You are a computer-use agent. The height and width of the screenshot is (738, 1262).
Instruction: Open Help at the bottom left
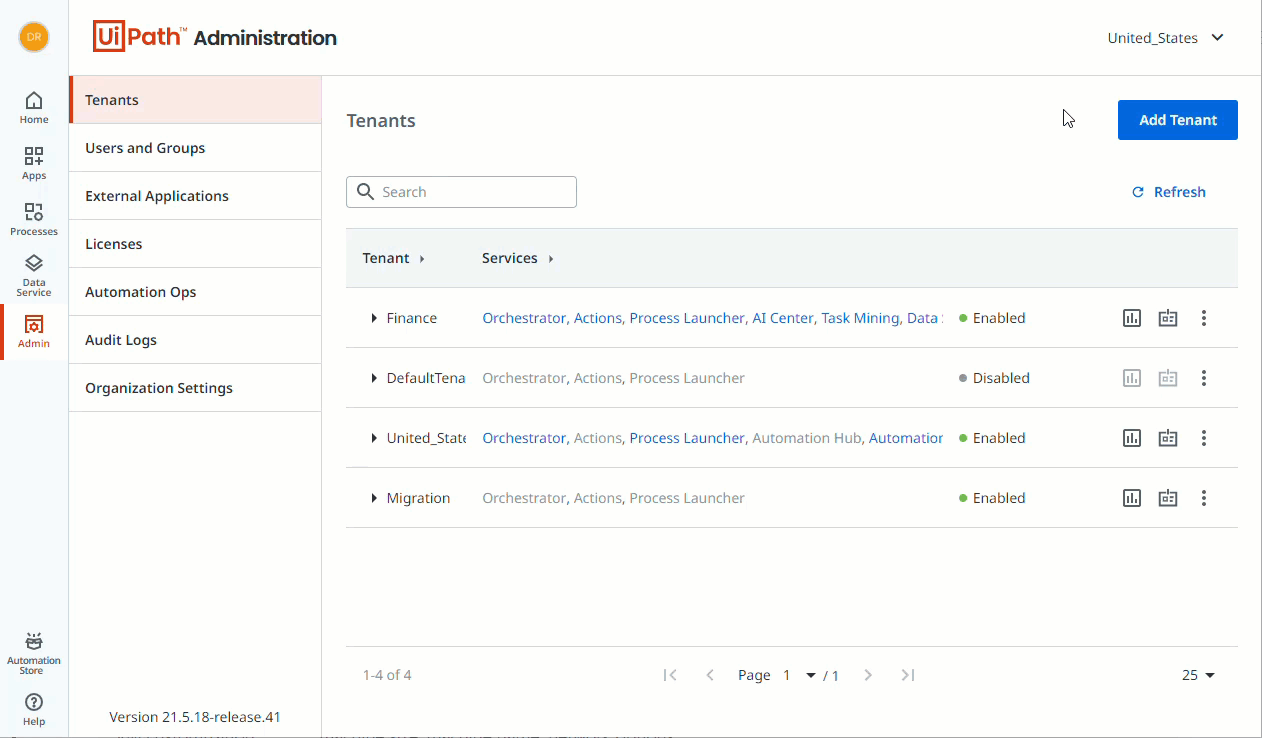[x=34, y=710]
